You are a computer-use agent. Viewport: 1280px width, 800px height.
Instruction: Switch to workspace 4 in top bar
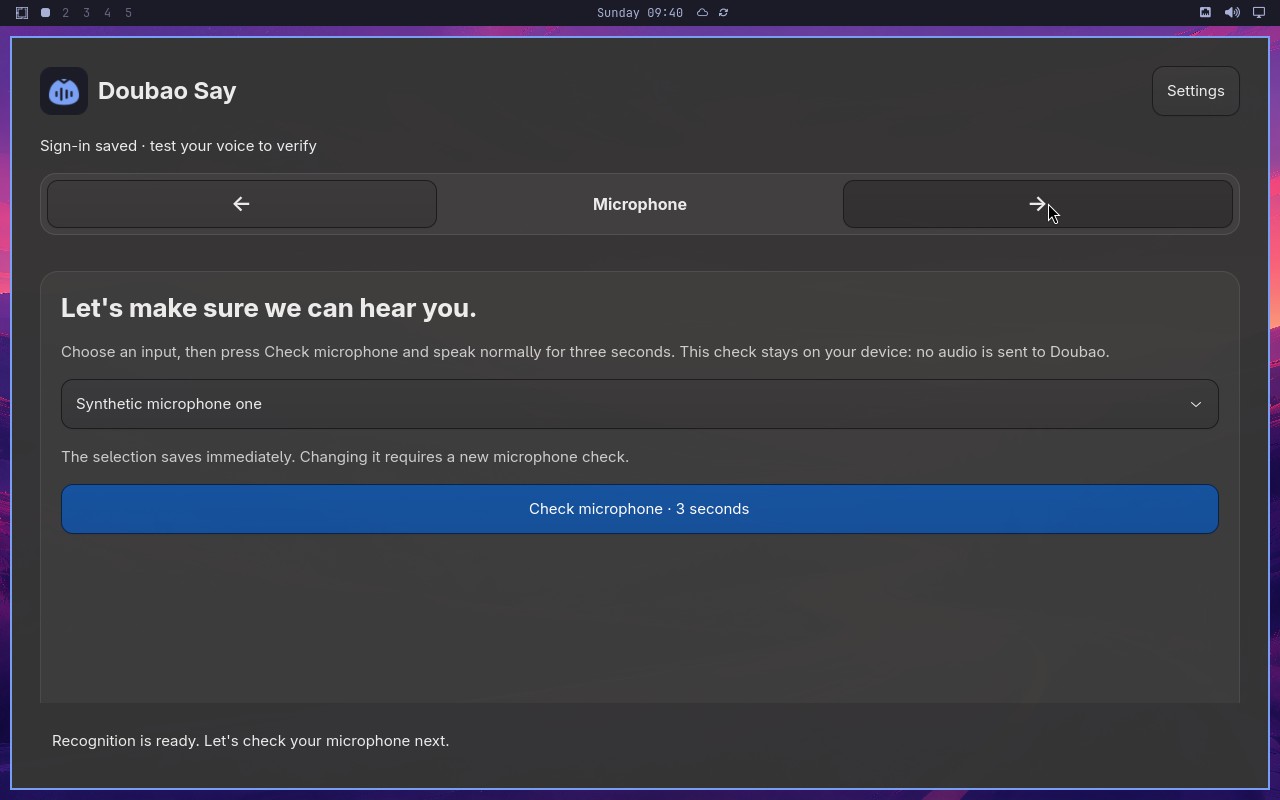pyautogui.click(x=108, y=13)
